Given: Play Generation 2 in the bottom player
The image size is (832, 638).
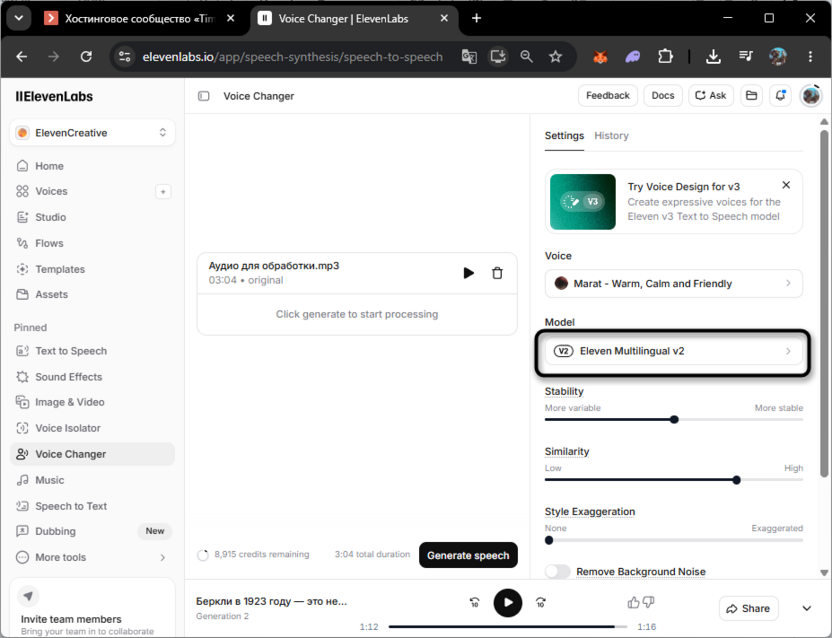Looking at the screenshot, I should (508, 603).
